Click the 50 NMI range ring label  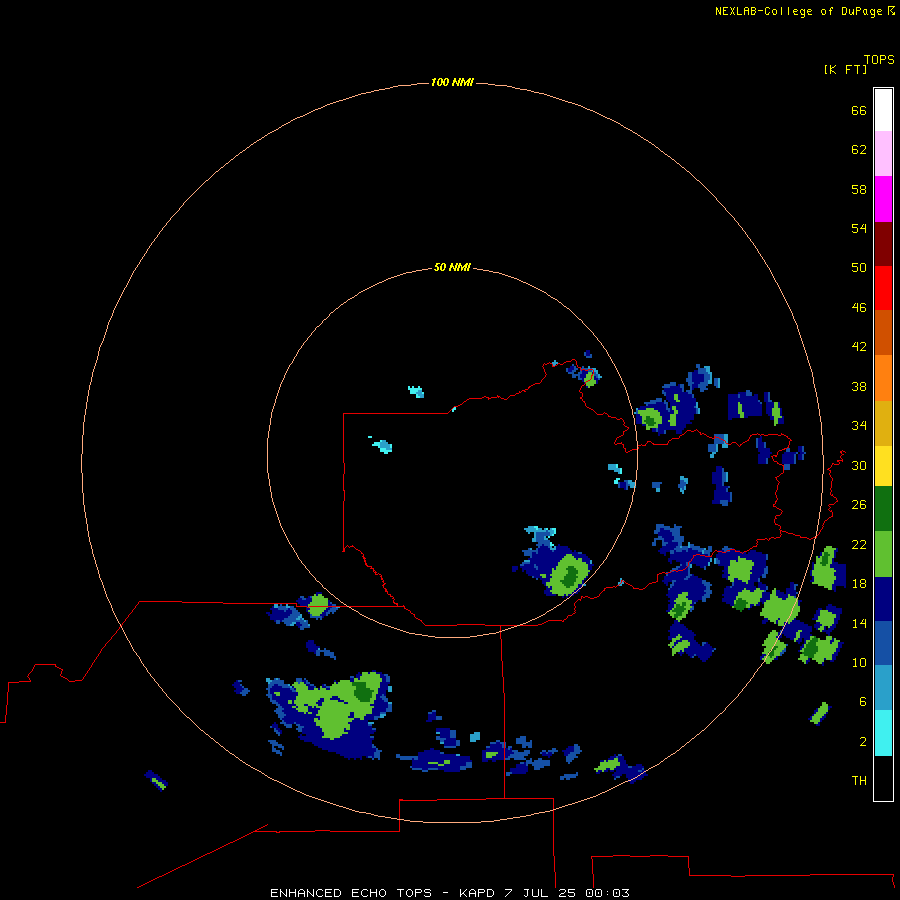point(452,267)
